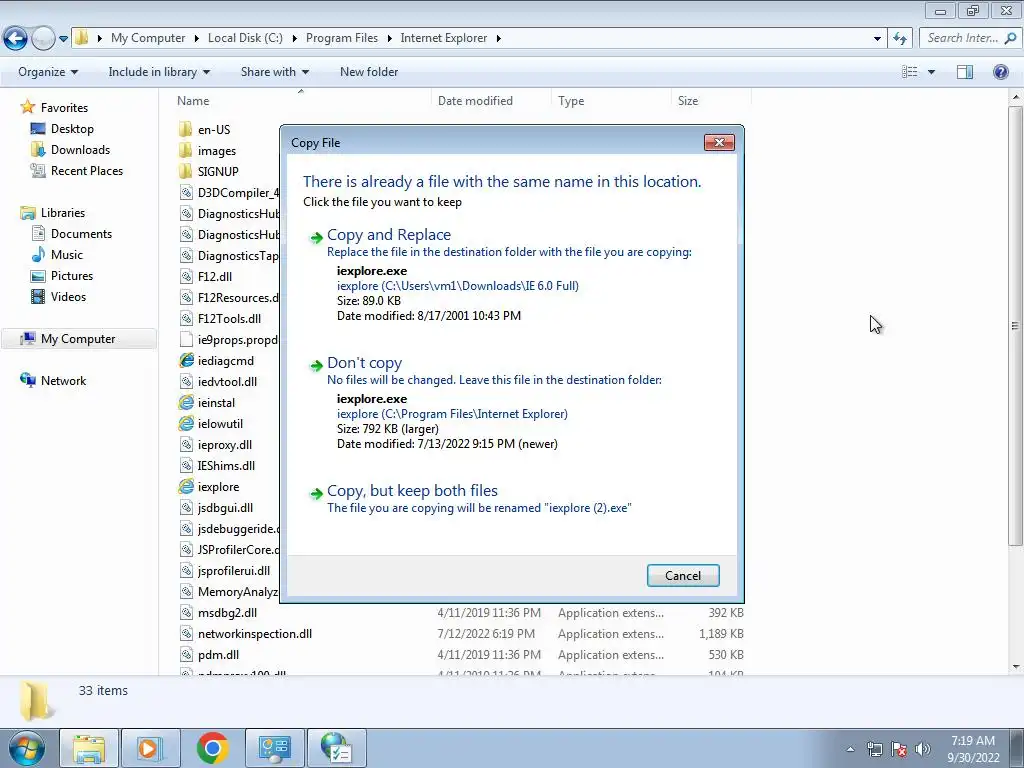Screen dimensions: 1024x768
Task: Select msdbg2.dll file name
Action: tap(227, 613)
